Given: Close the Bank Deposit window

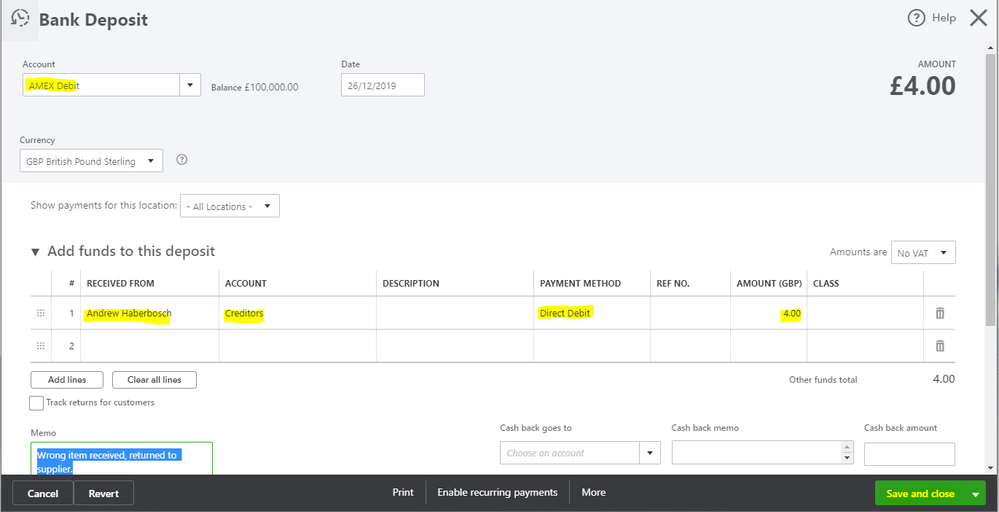Looking at the screenshot, I should [x=977, y=18].
